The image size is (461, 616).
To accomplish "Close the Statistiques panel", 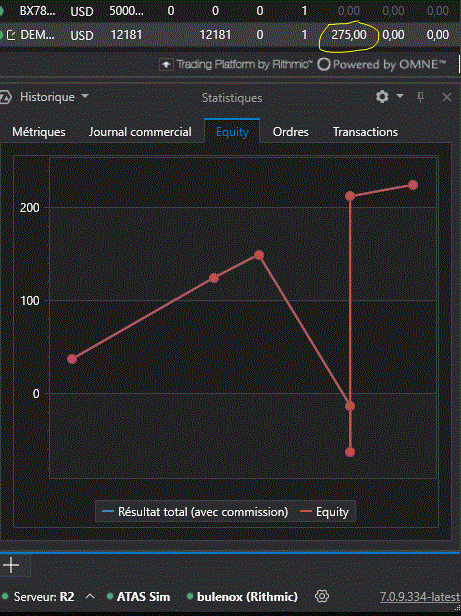I will pos(447,97).
